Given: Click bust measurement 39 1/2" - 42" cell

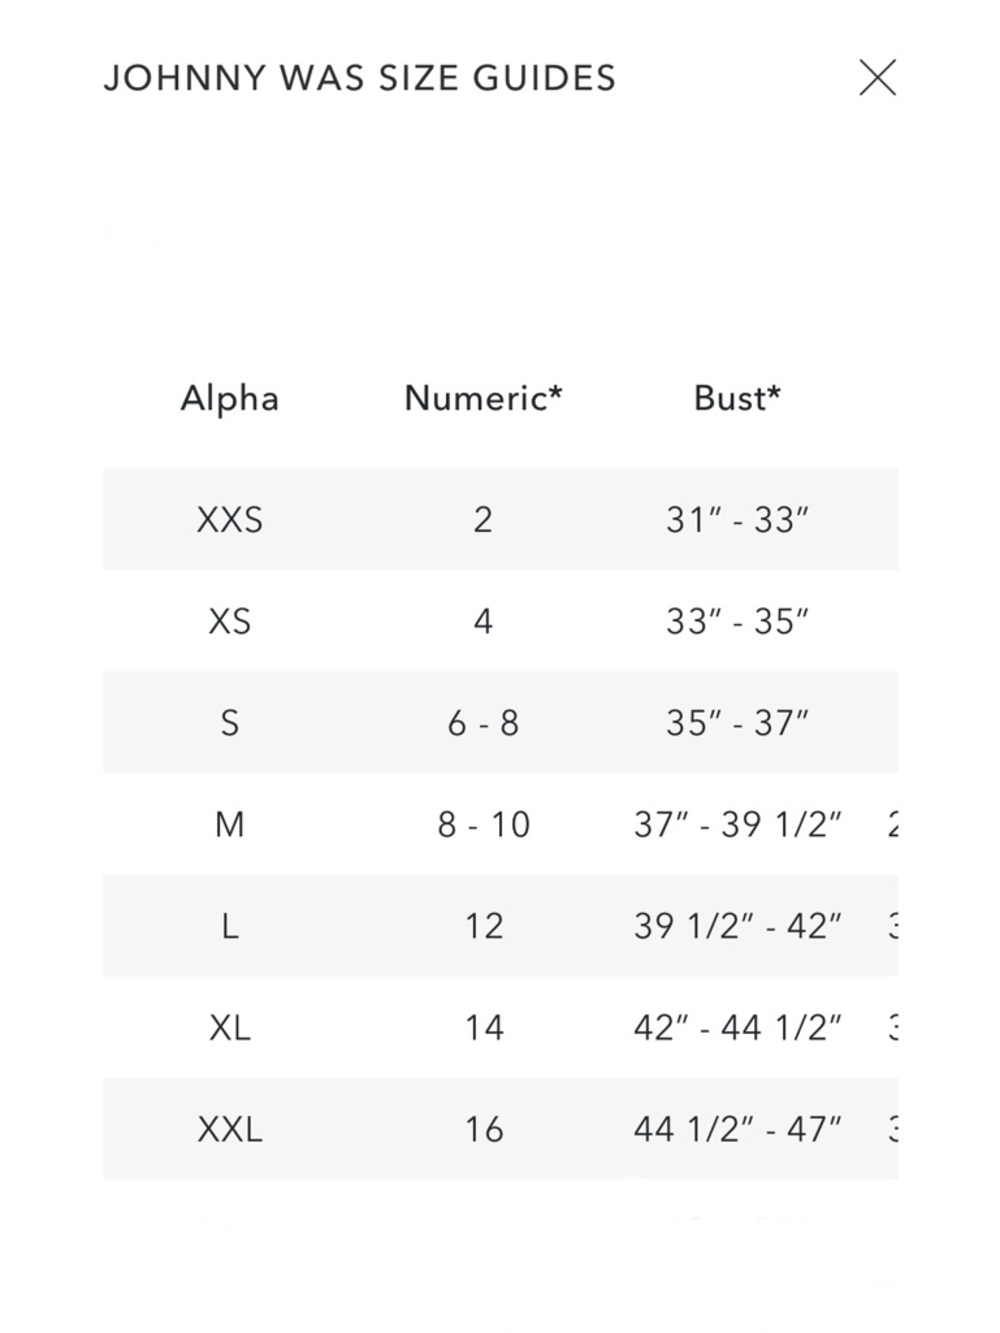Looking at the screenshot, I should [x=737, y=926].
